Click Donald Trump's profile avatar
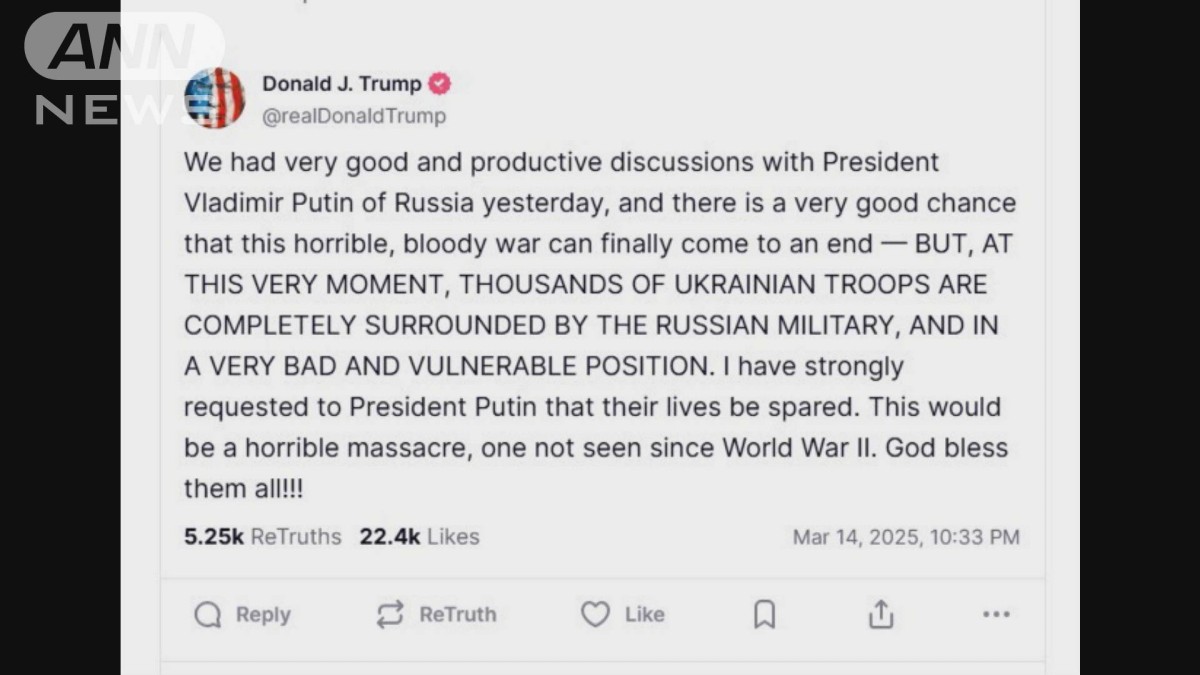The height and width of the screenshot is (675, 1200). click(214, 98)
